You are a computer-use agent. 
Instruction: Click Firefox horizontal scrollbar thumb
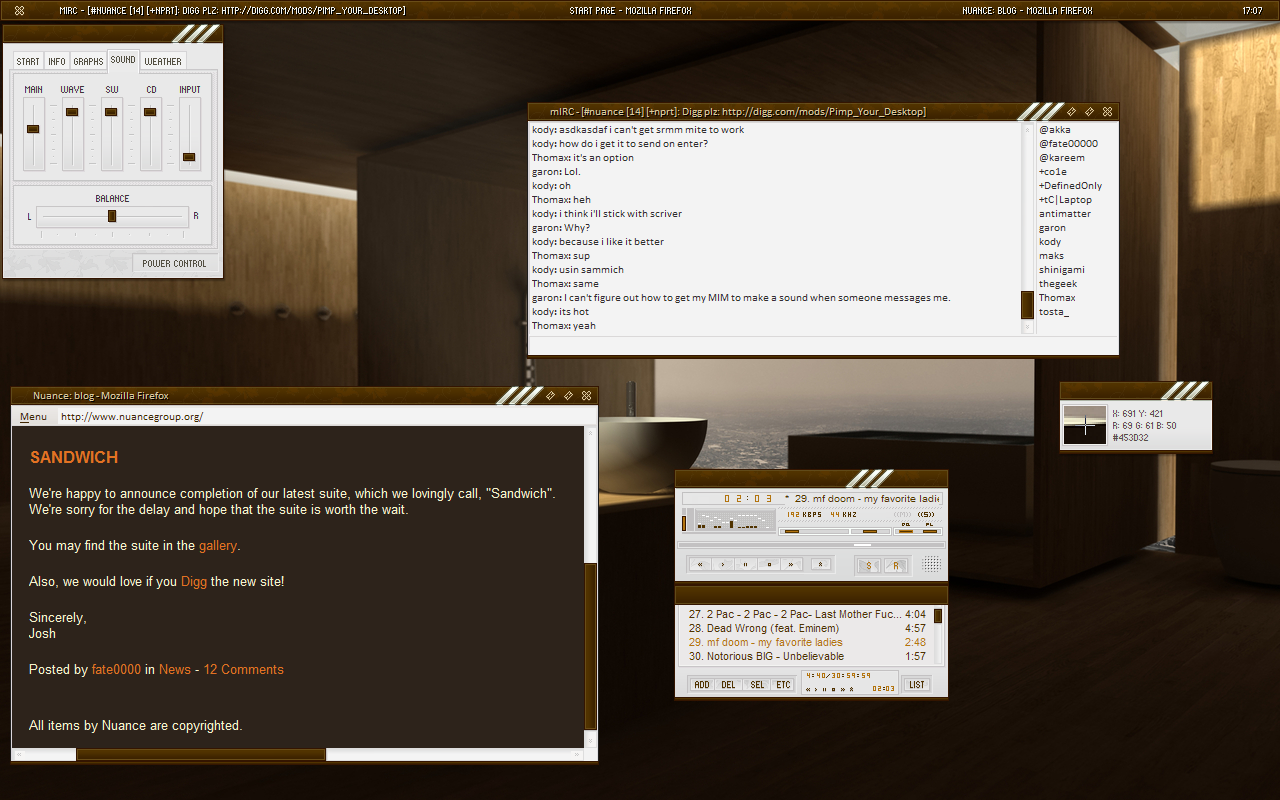201,755
